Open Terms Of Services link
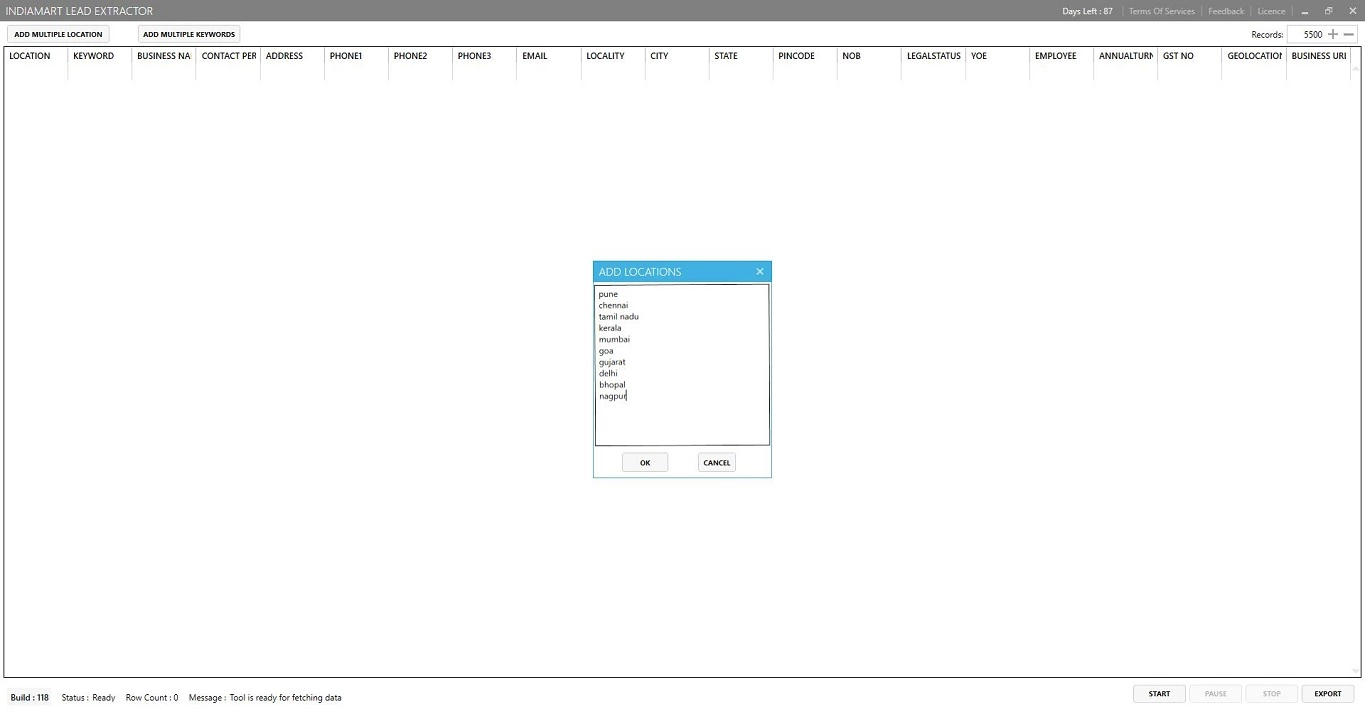Image resolution: width=1365 pixels, height=724 pixels. coord(1161,11)
